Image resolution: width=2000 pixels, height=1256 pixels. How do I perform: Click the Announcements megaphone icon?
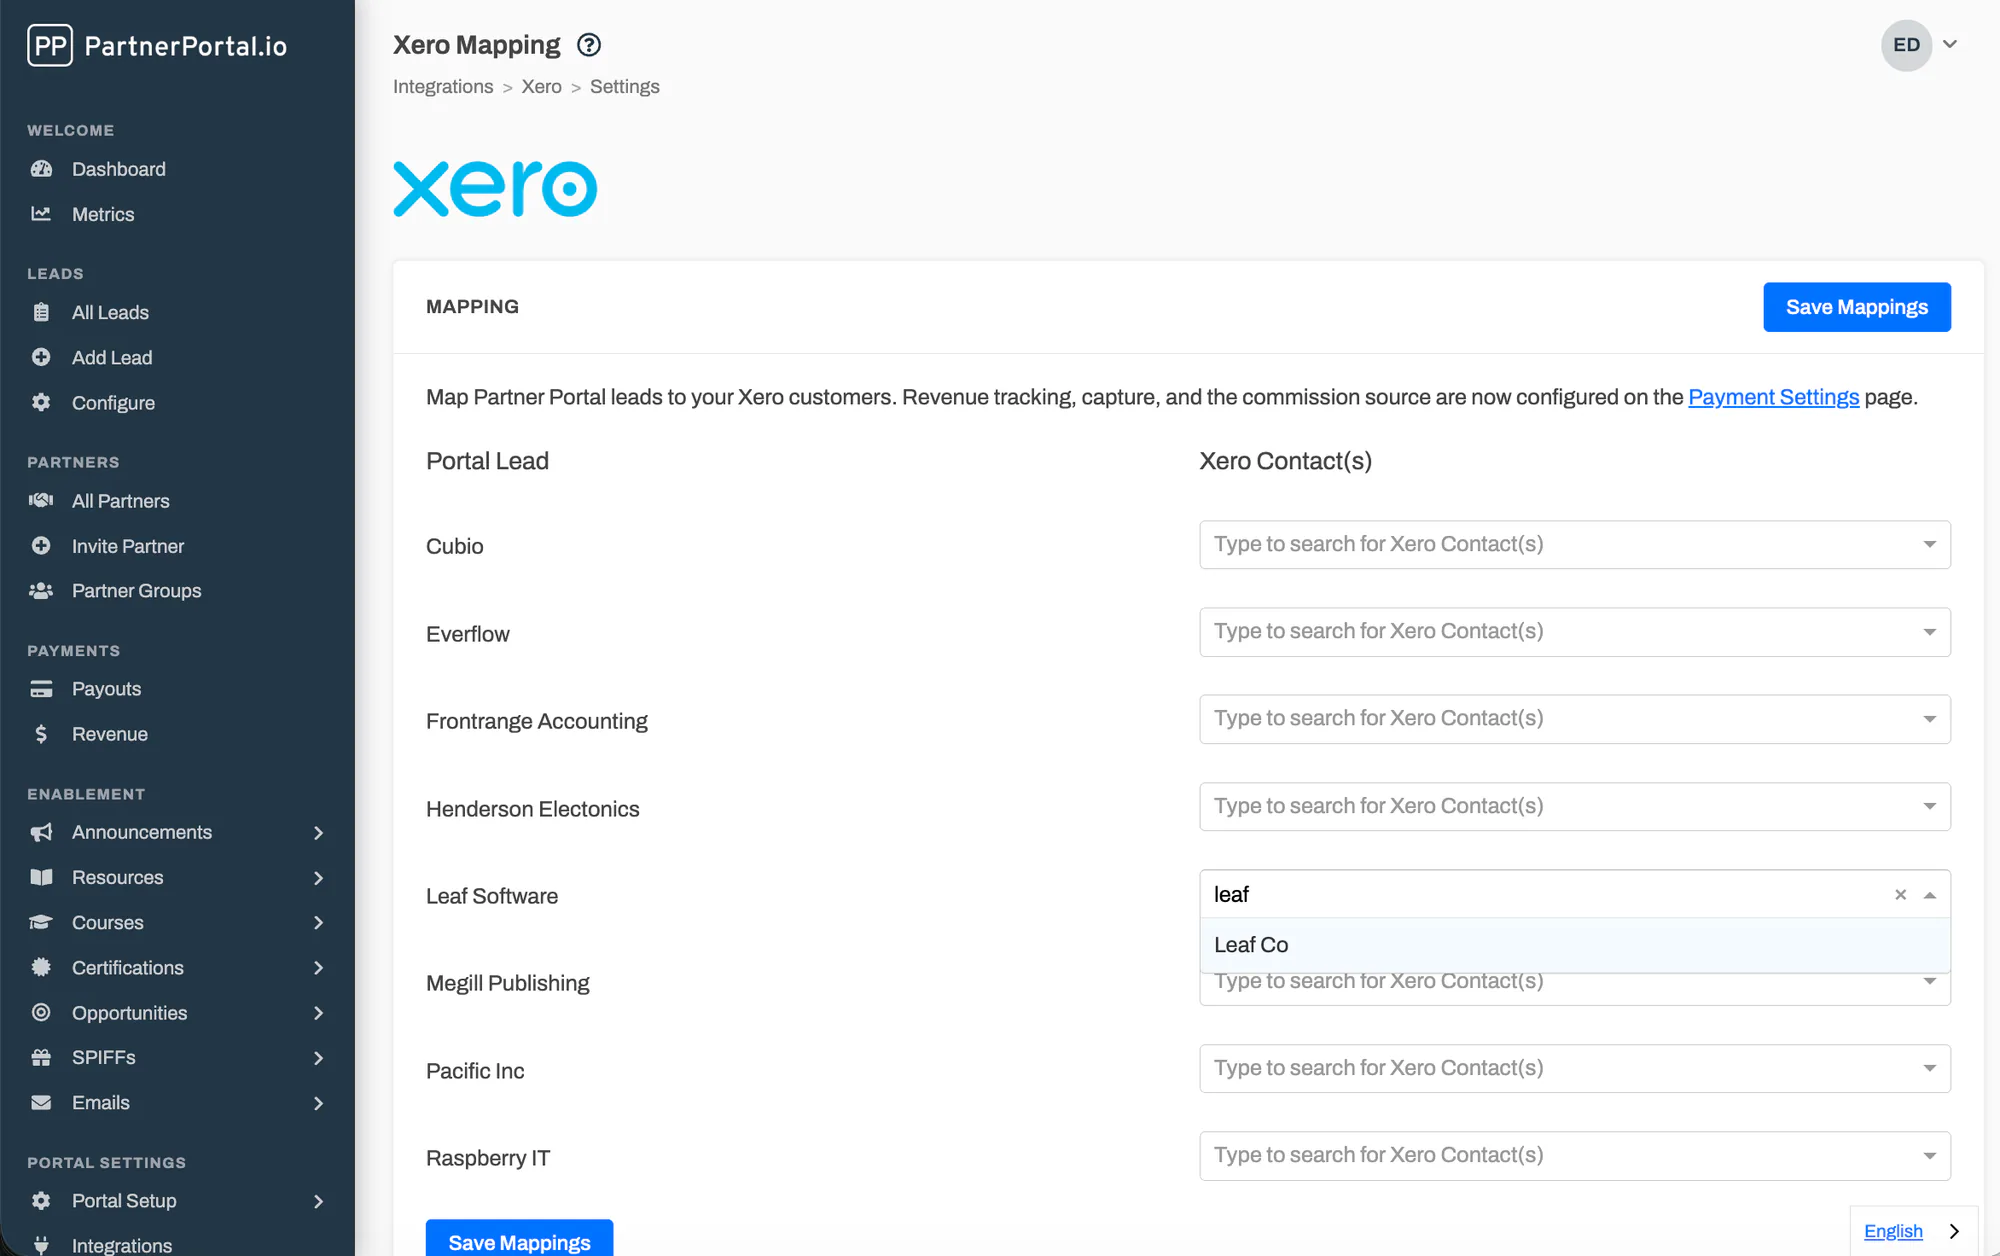point(41,832)
